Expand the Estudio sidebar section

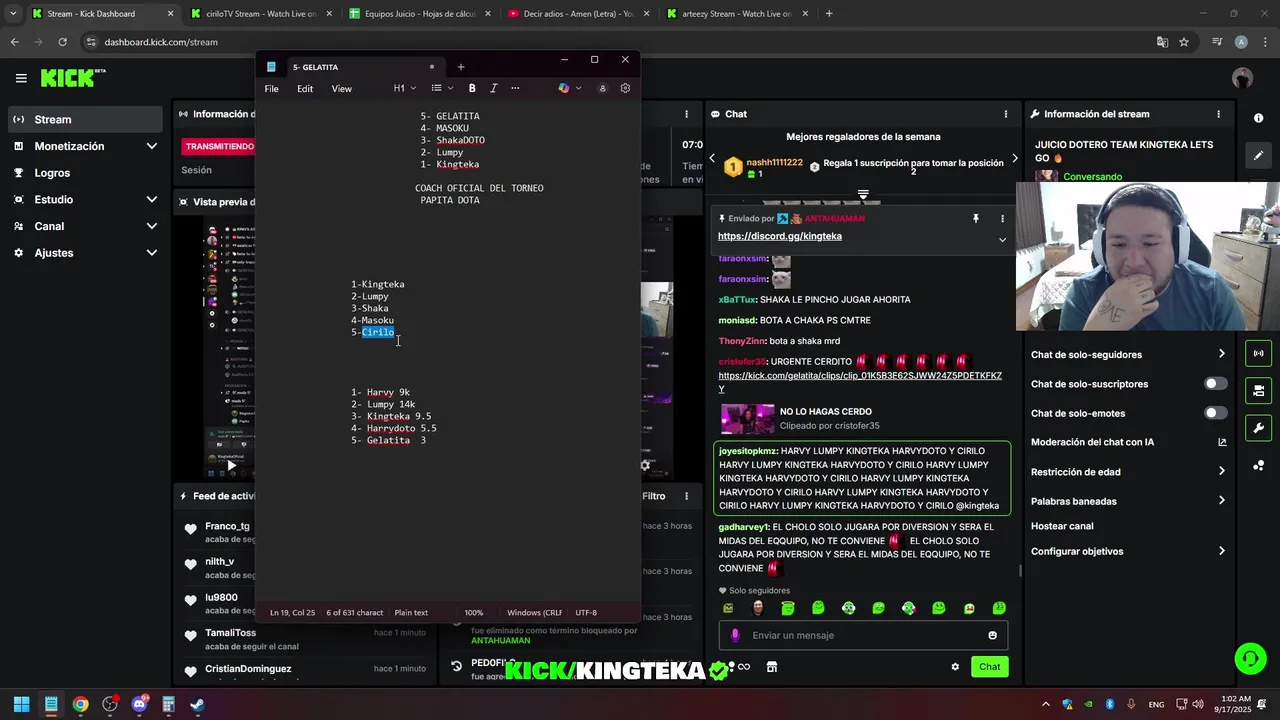coord(151,199)
